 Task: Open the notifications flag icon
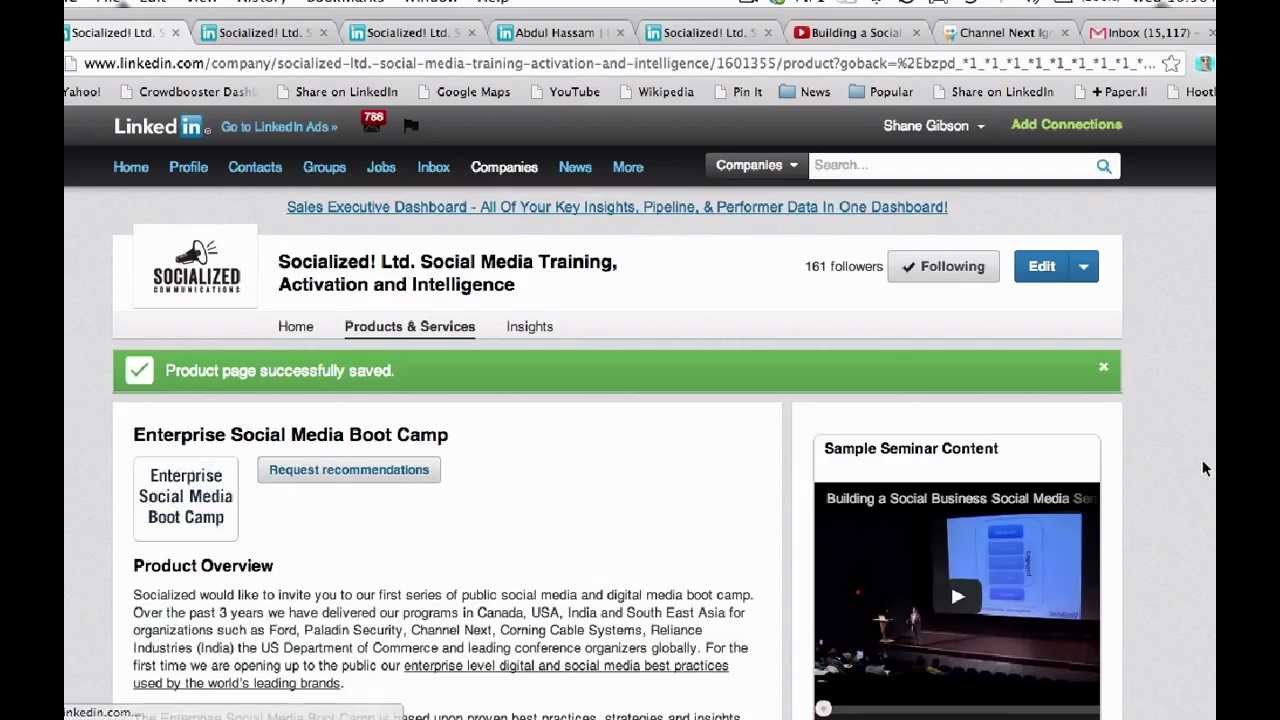(411, 125)
